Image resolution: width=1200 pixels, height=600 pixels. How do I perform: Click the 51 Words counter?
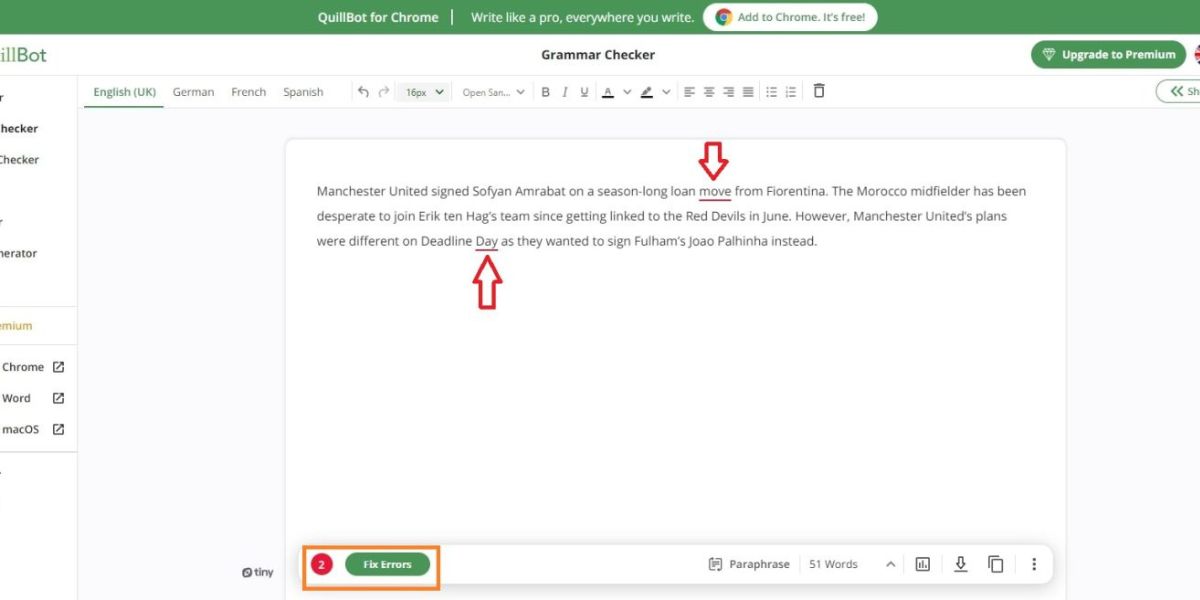pos(834,565)
